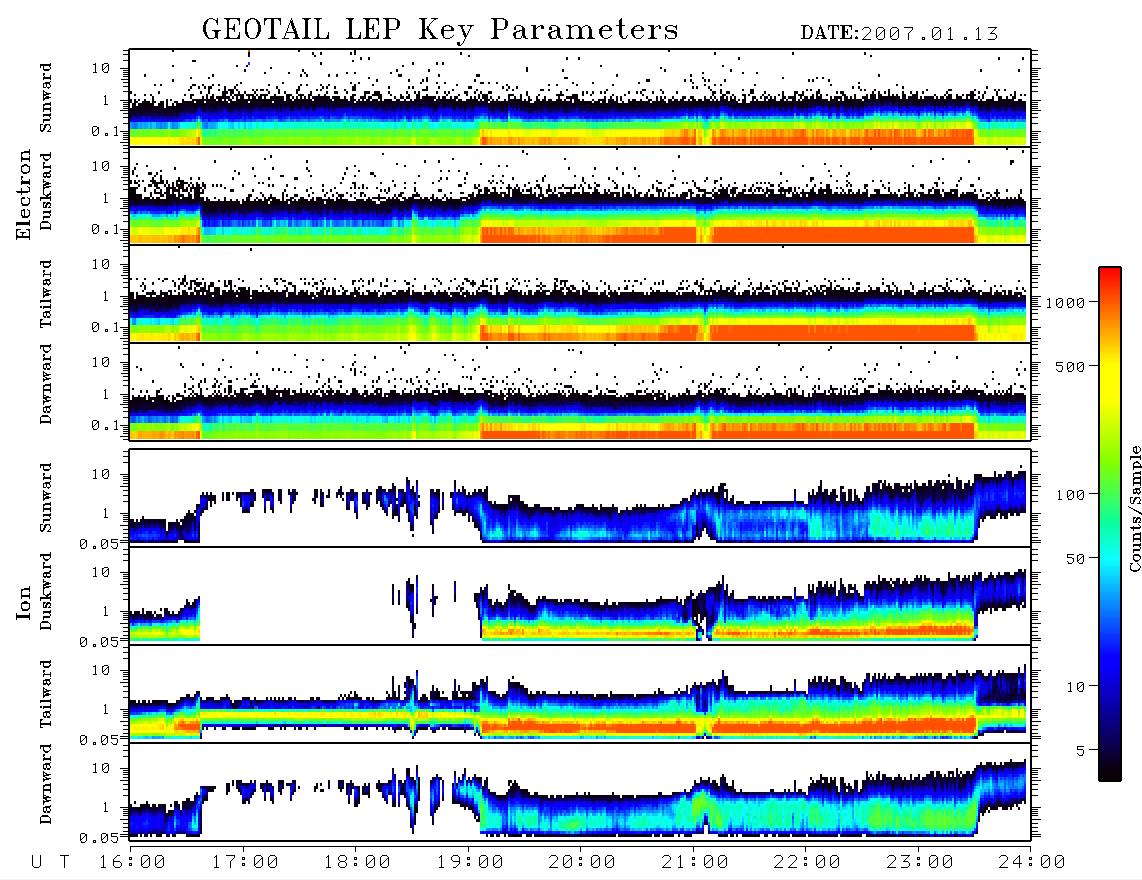Viewport: 1142px width, 880px height.
Task: Select the Electron 'Sunward' panel label
Action: pyautogui.click(x=46, y=98)
